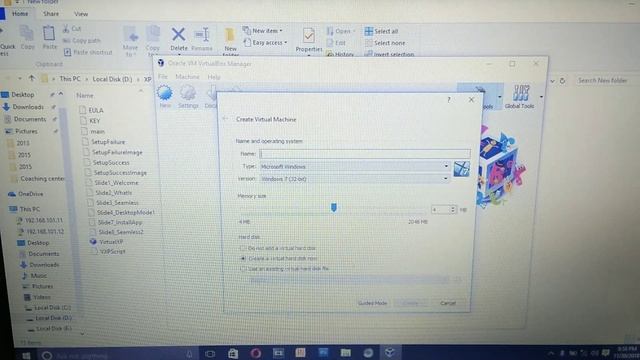Screen dimensions: 640x360
Task: Open the VirtualBox icon in the taskbar
Action: 389,352
